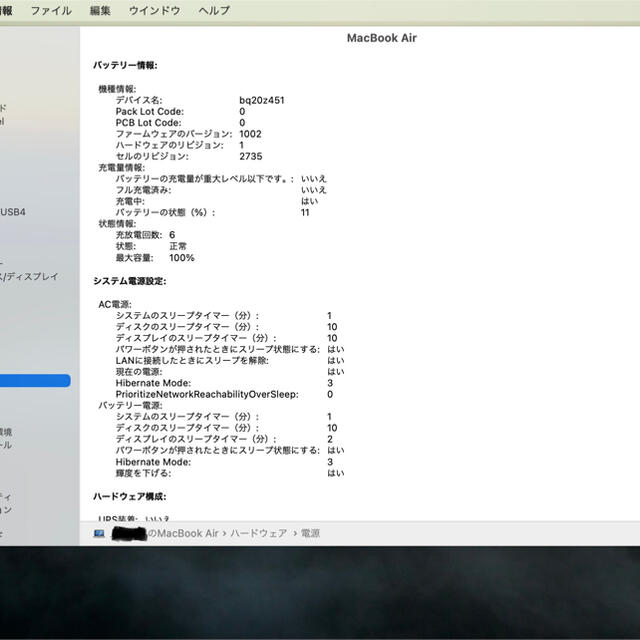Open the ウインドウ menu

pos(154,11)
